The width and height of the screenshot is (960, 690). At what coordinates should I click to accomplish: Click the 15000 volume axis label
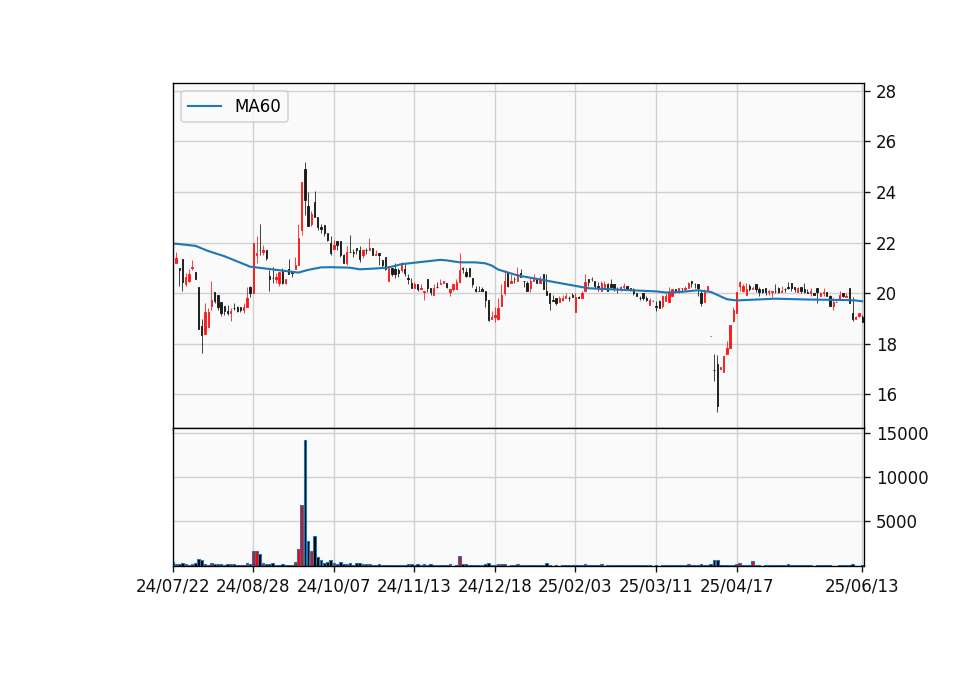coord(902,434)
